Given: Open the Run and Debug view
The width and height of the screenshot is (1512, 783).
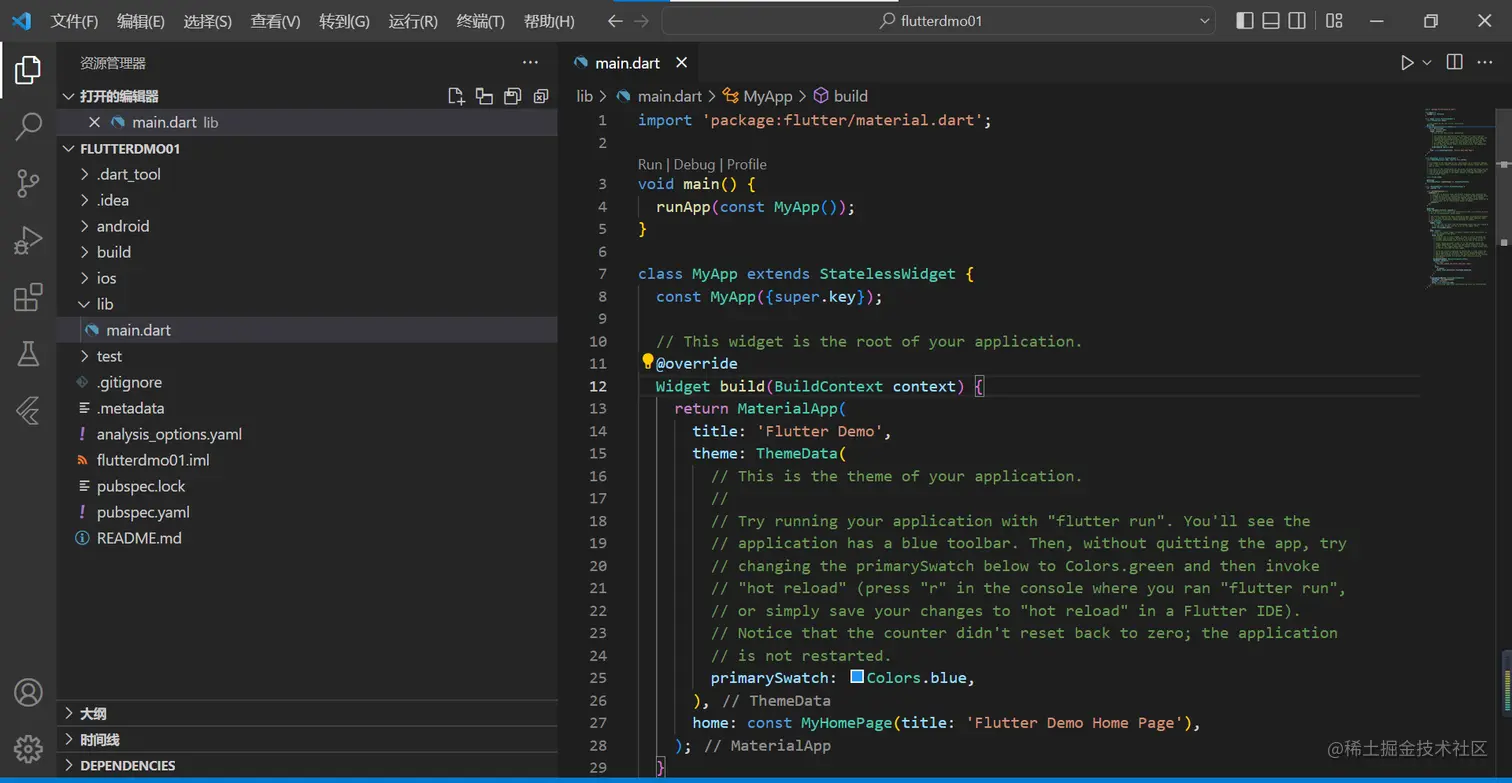Looking at the screenshot, I should [28, 240].
